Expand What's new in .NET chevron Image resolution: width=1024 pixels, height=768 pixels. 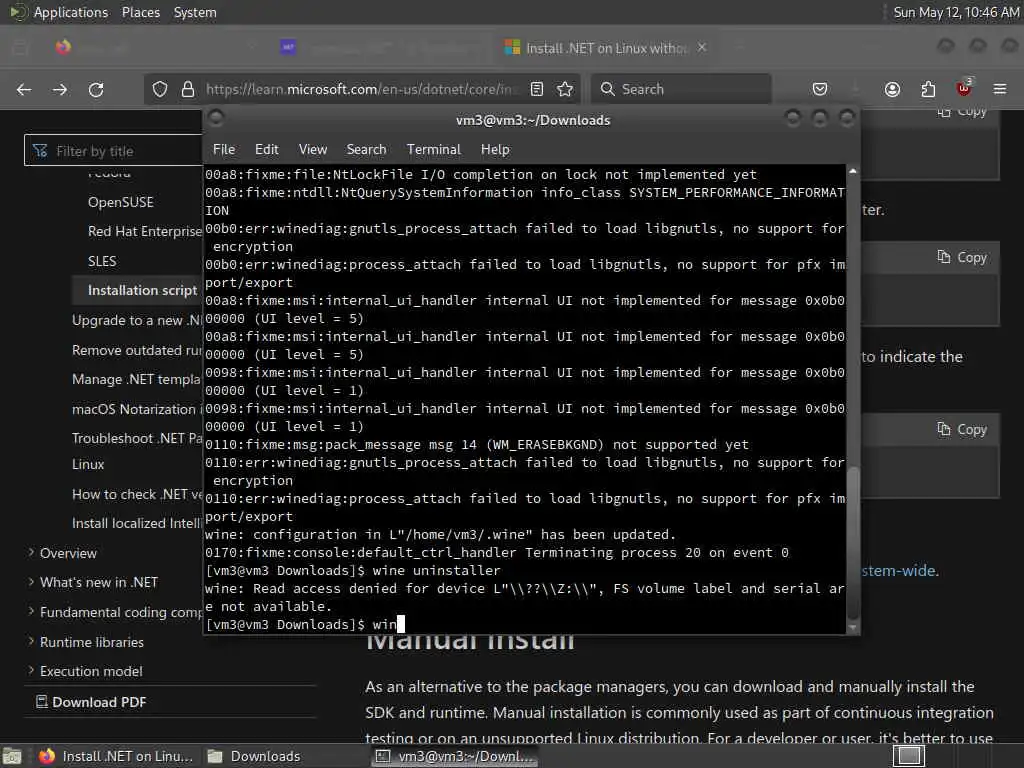[31, 581]
